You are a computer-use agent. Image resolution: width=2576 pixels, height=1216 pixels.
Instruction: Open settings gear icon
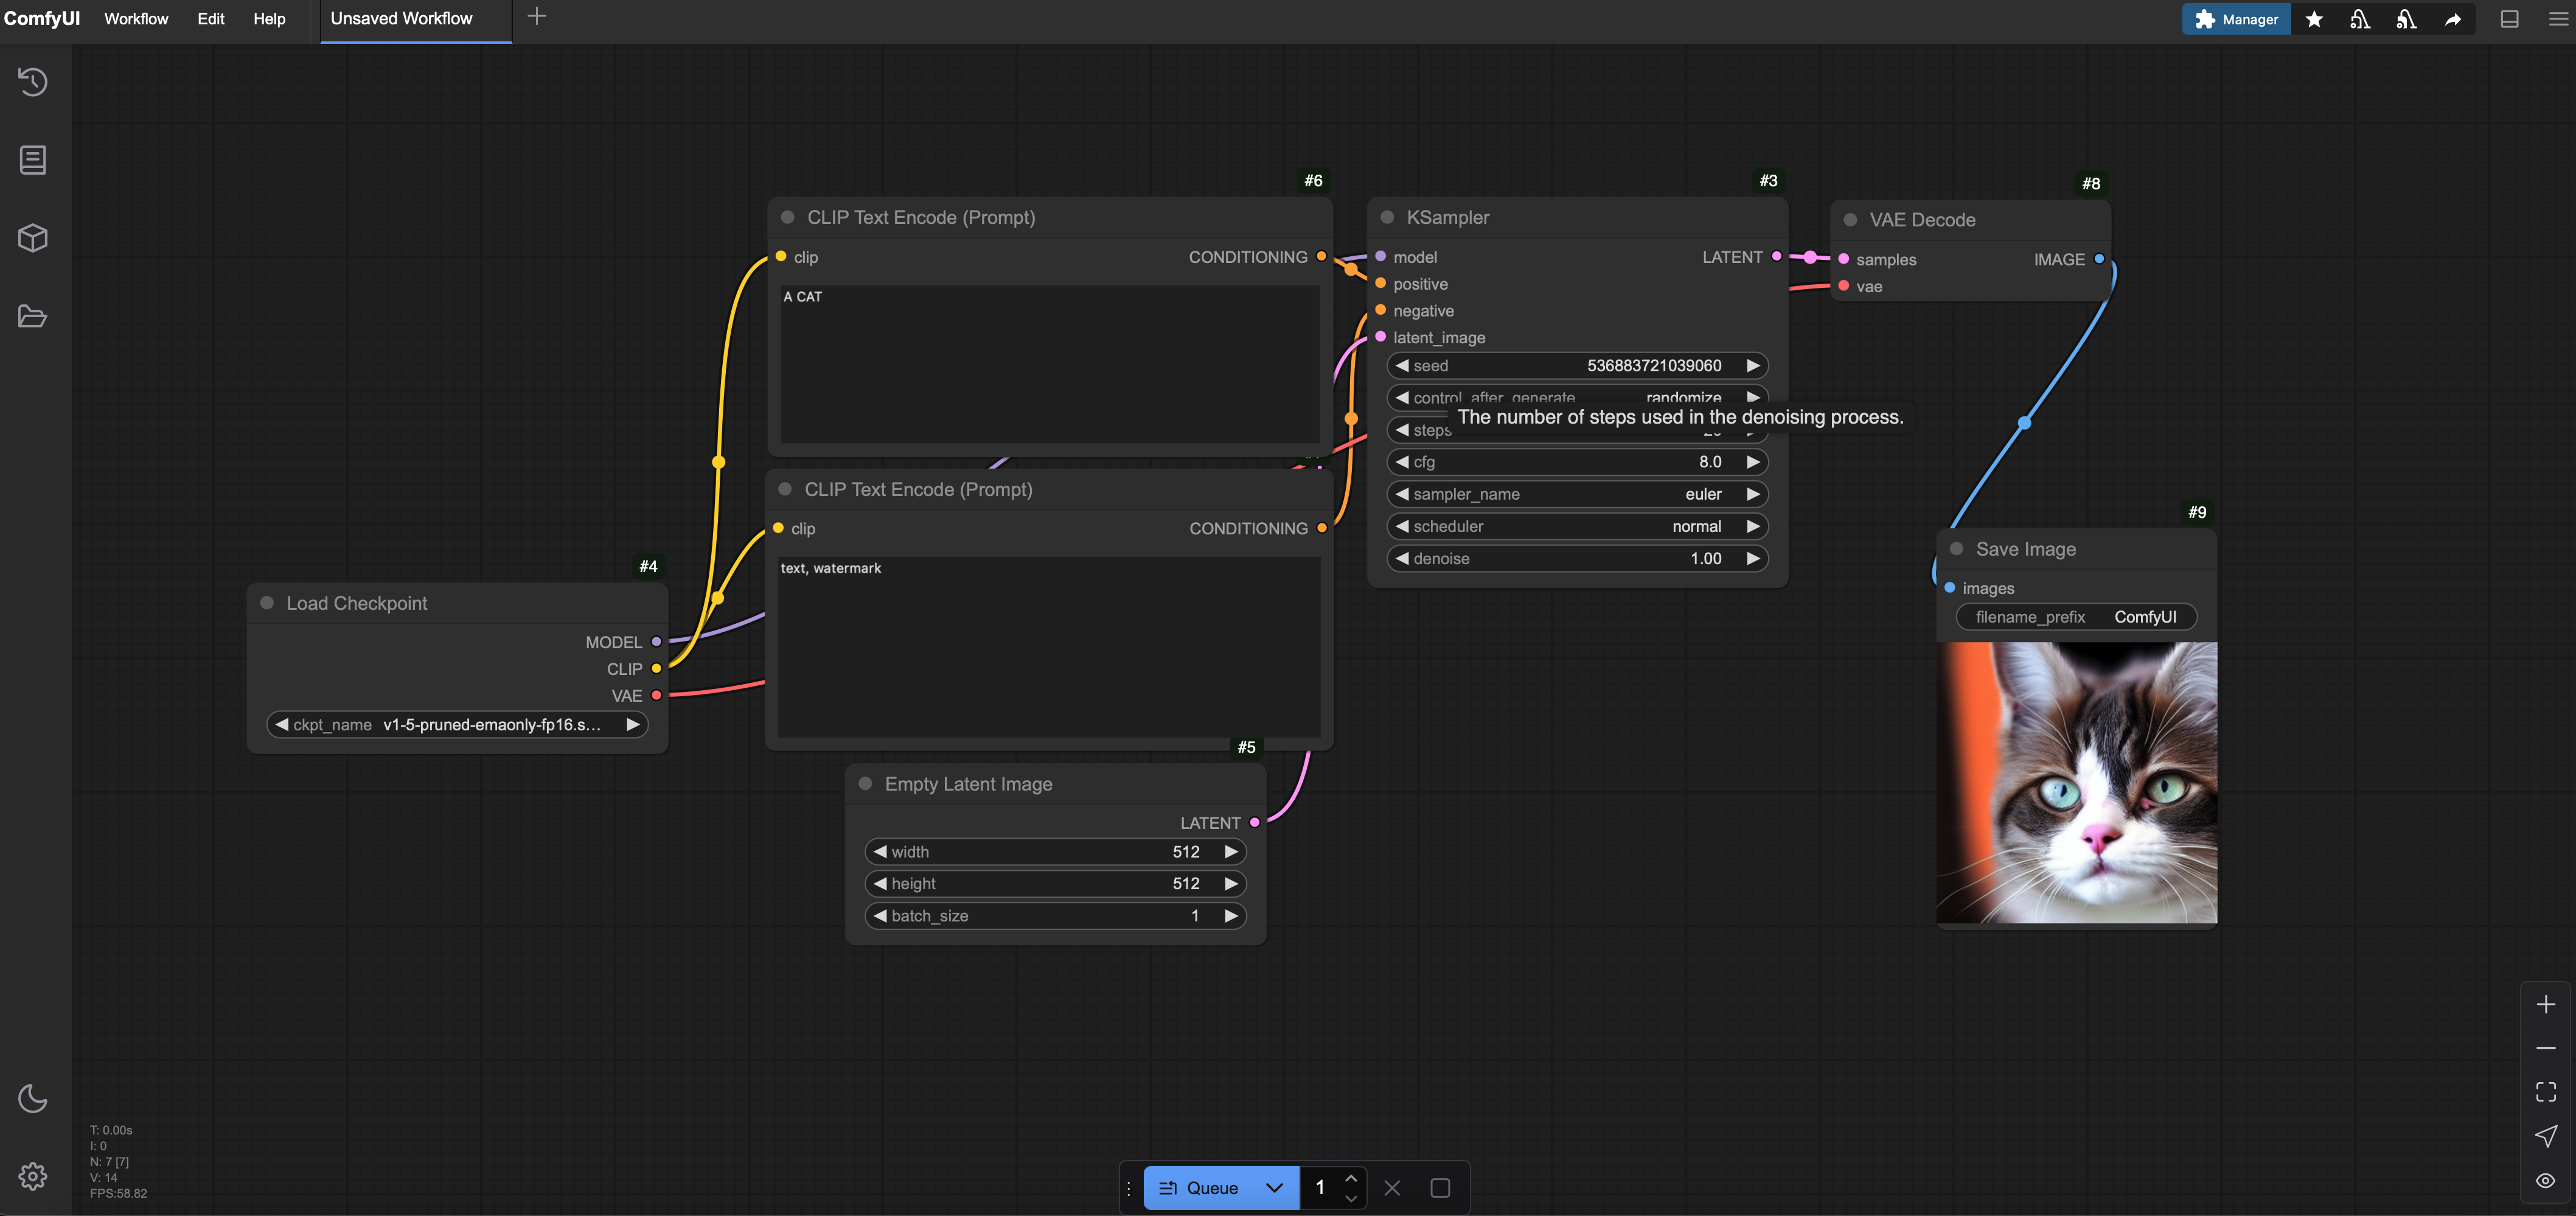pyautogui.click(x=33, y=1176)
